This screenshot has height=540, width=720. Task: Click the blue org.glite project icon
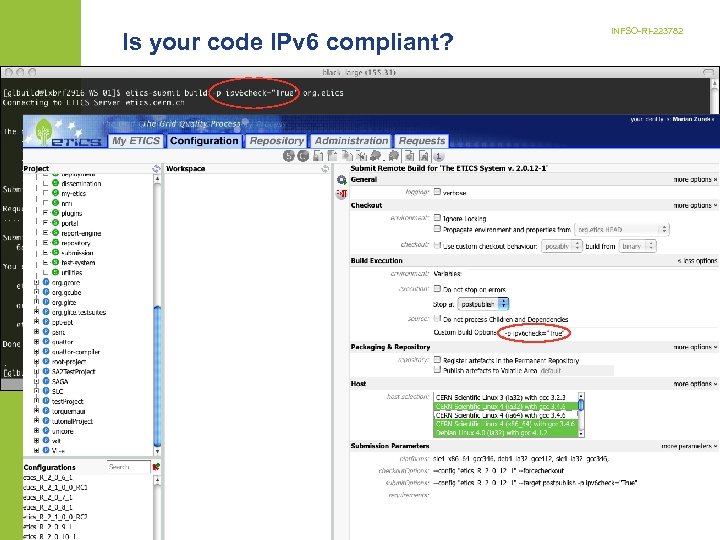[x=46, y=302]
